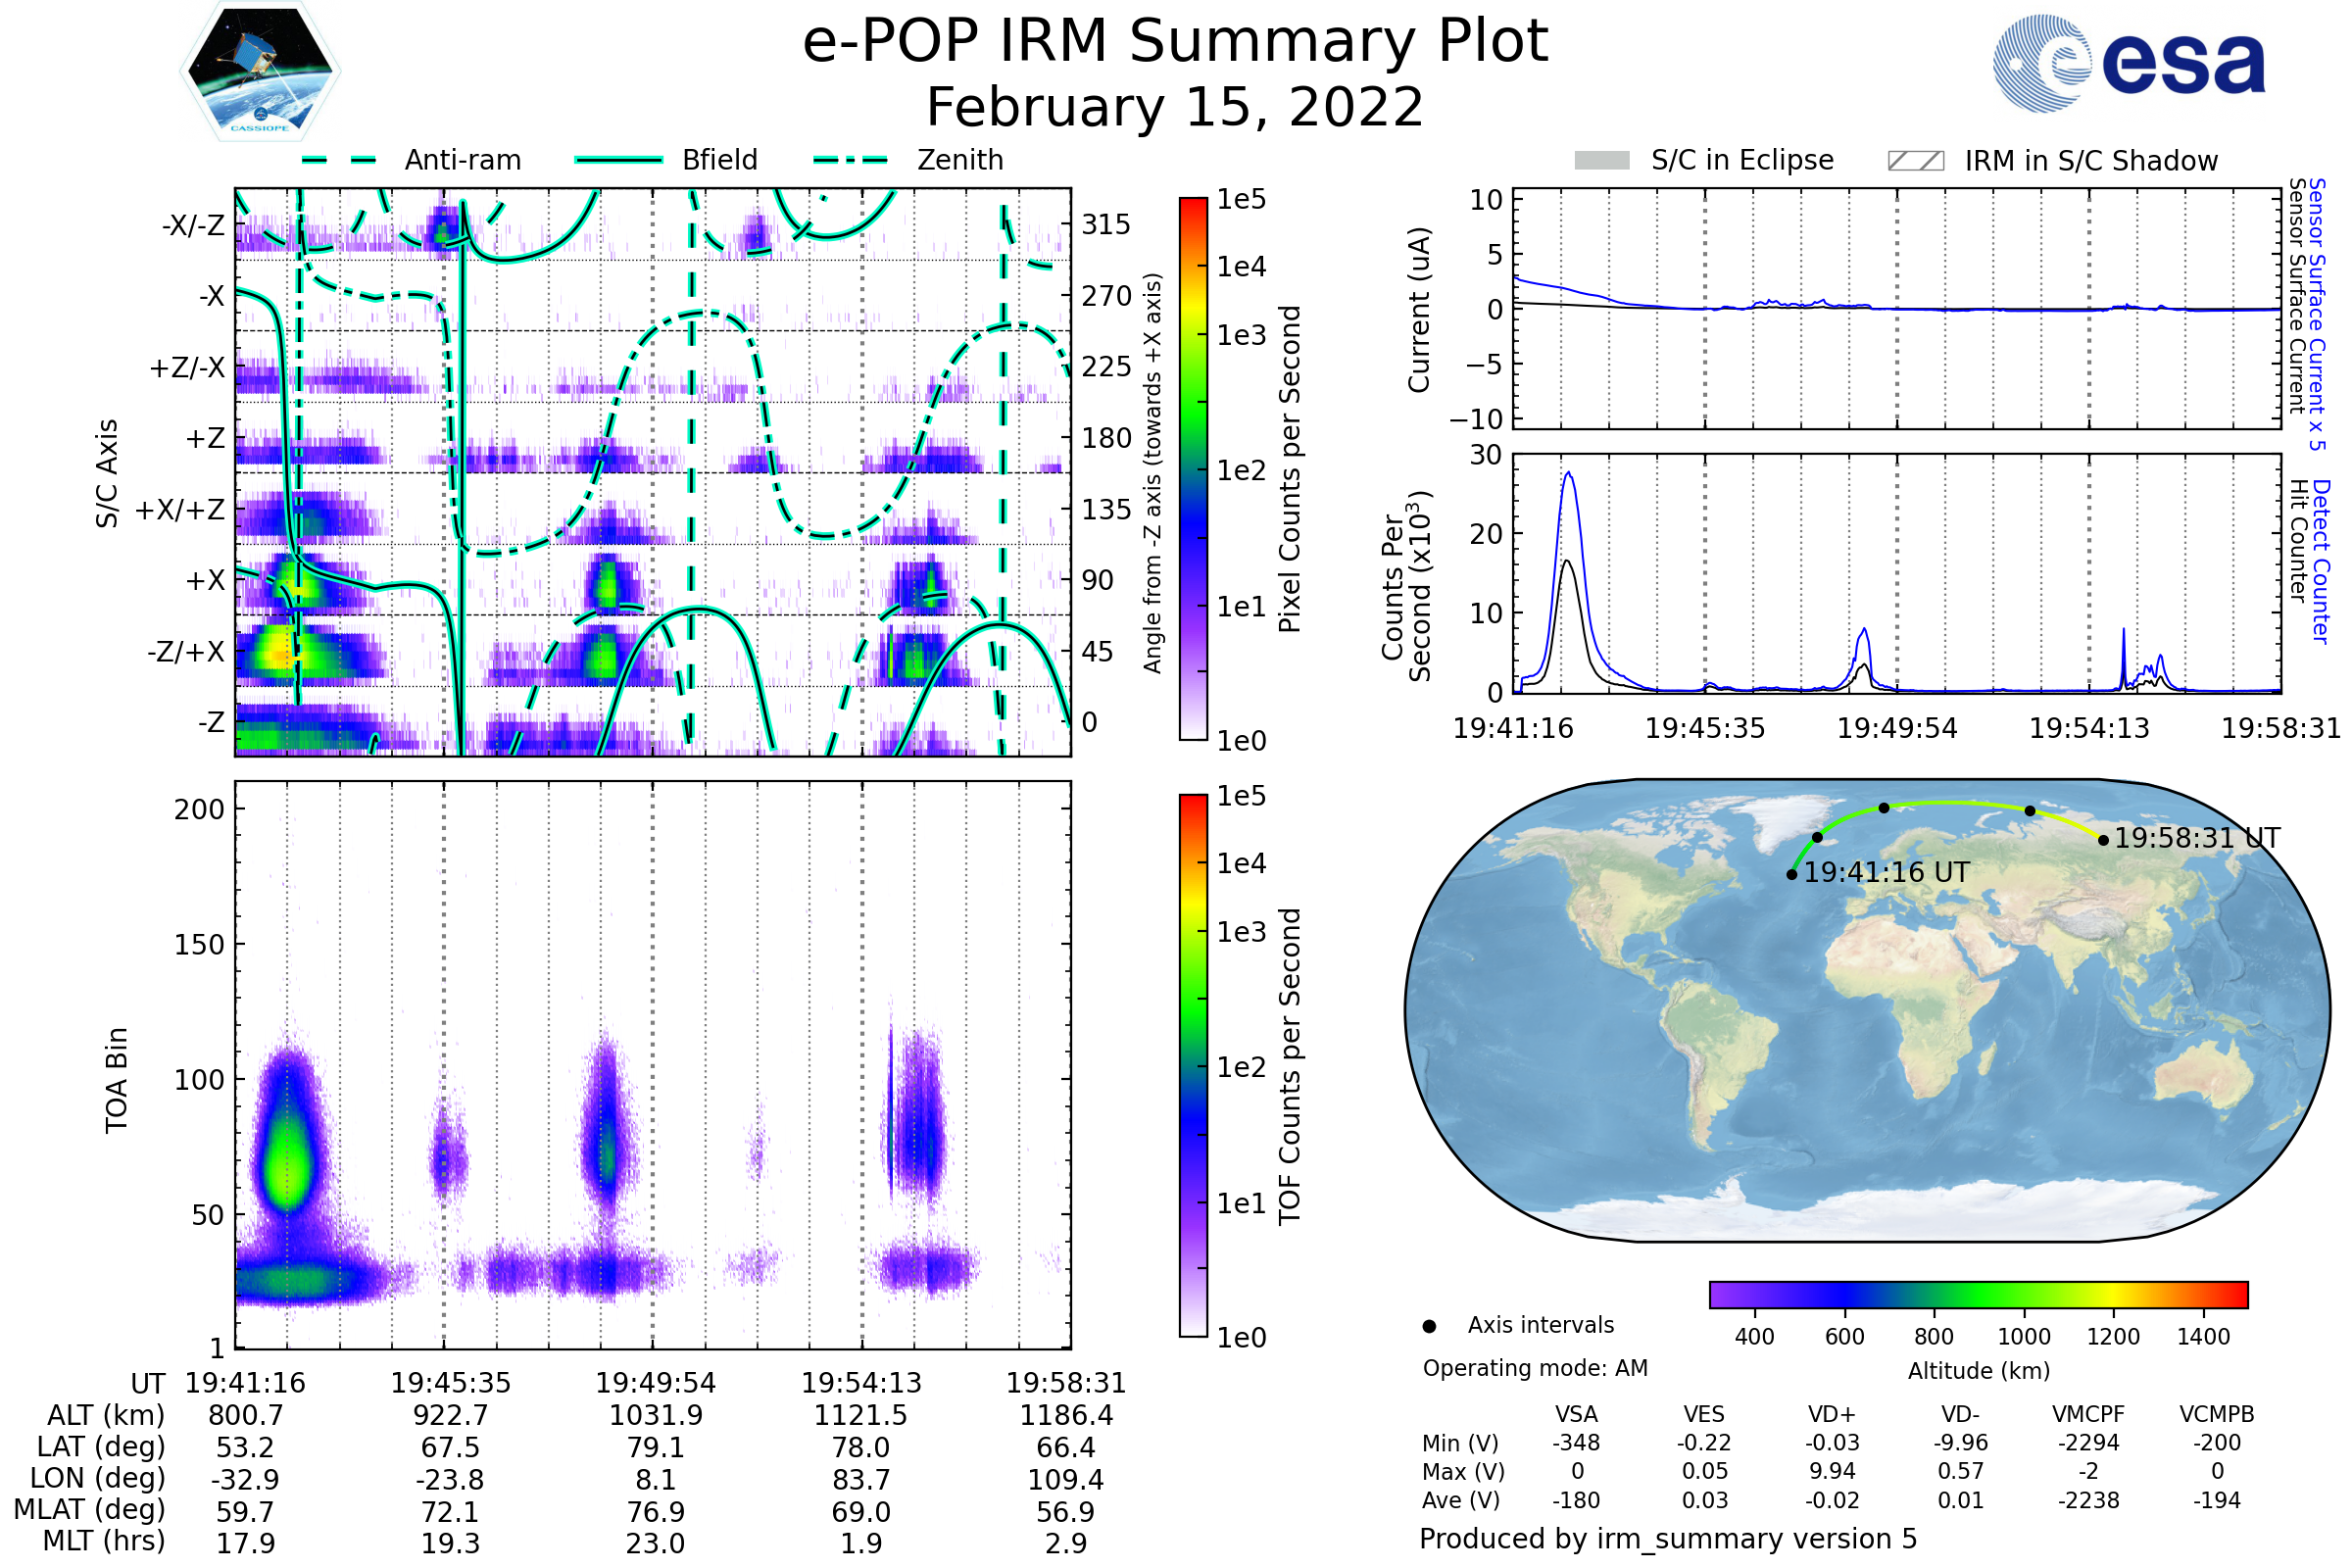Click the Operating mode: AM text
Image resolution: width=2352 pixels, height=1568 pixels.
(1535, 1368)
